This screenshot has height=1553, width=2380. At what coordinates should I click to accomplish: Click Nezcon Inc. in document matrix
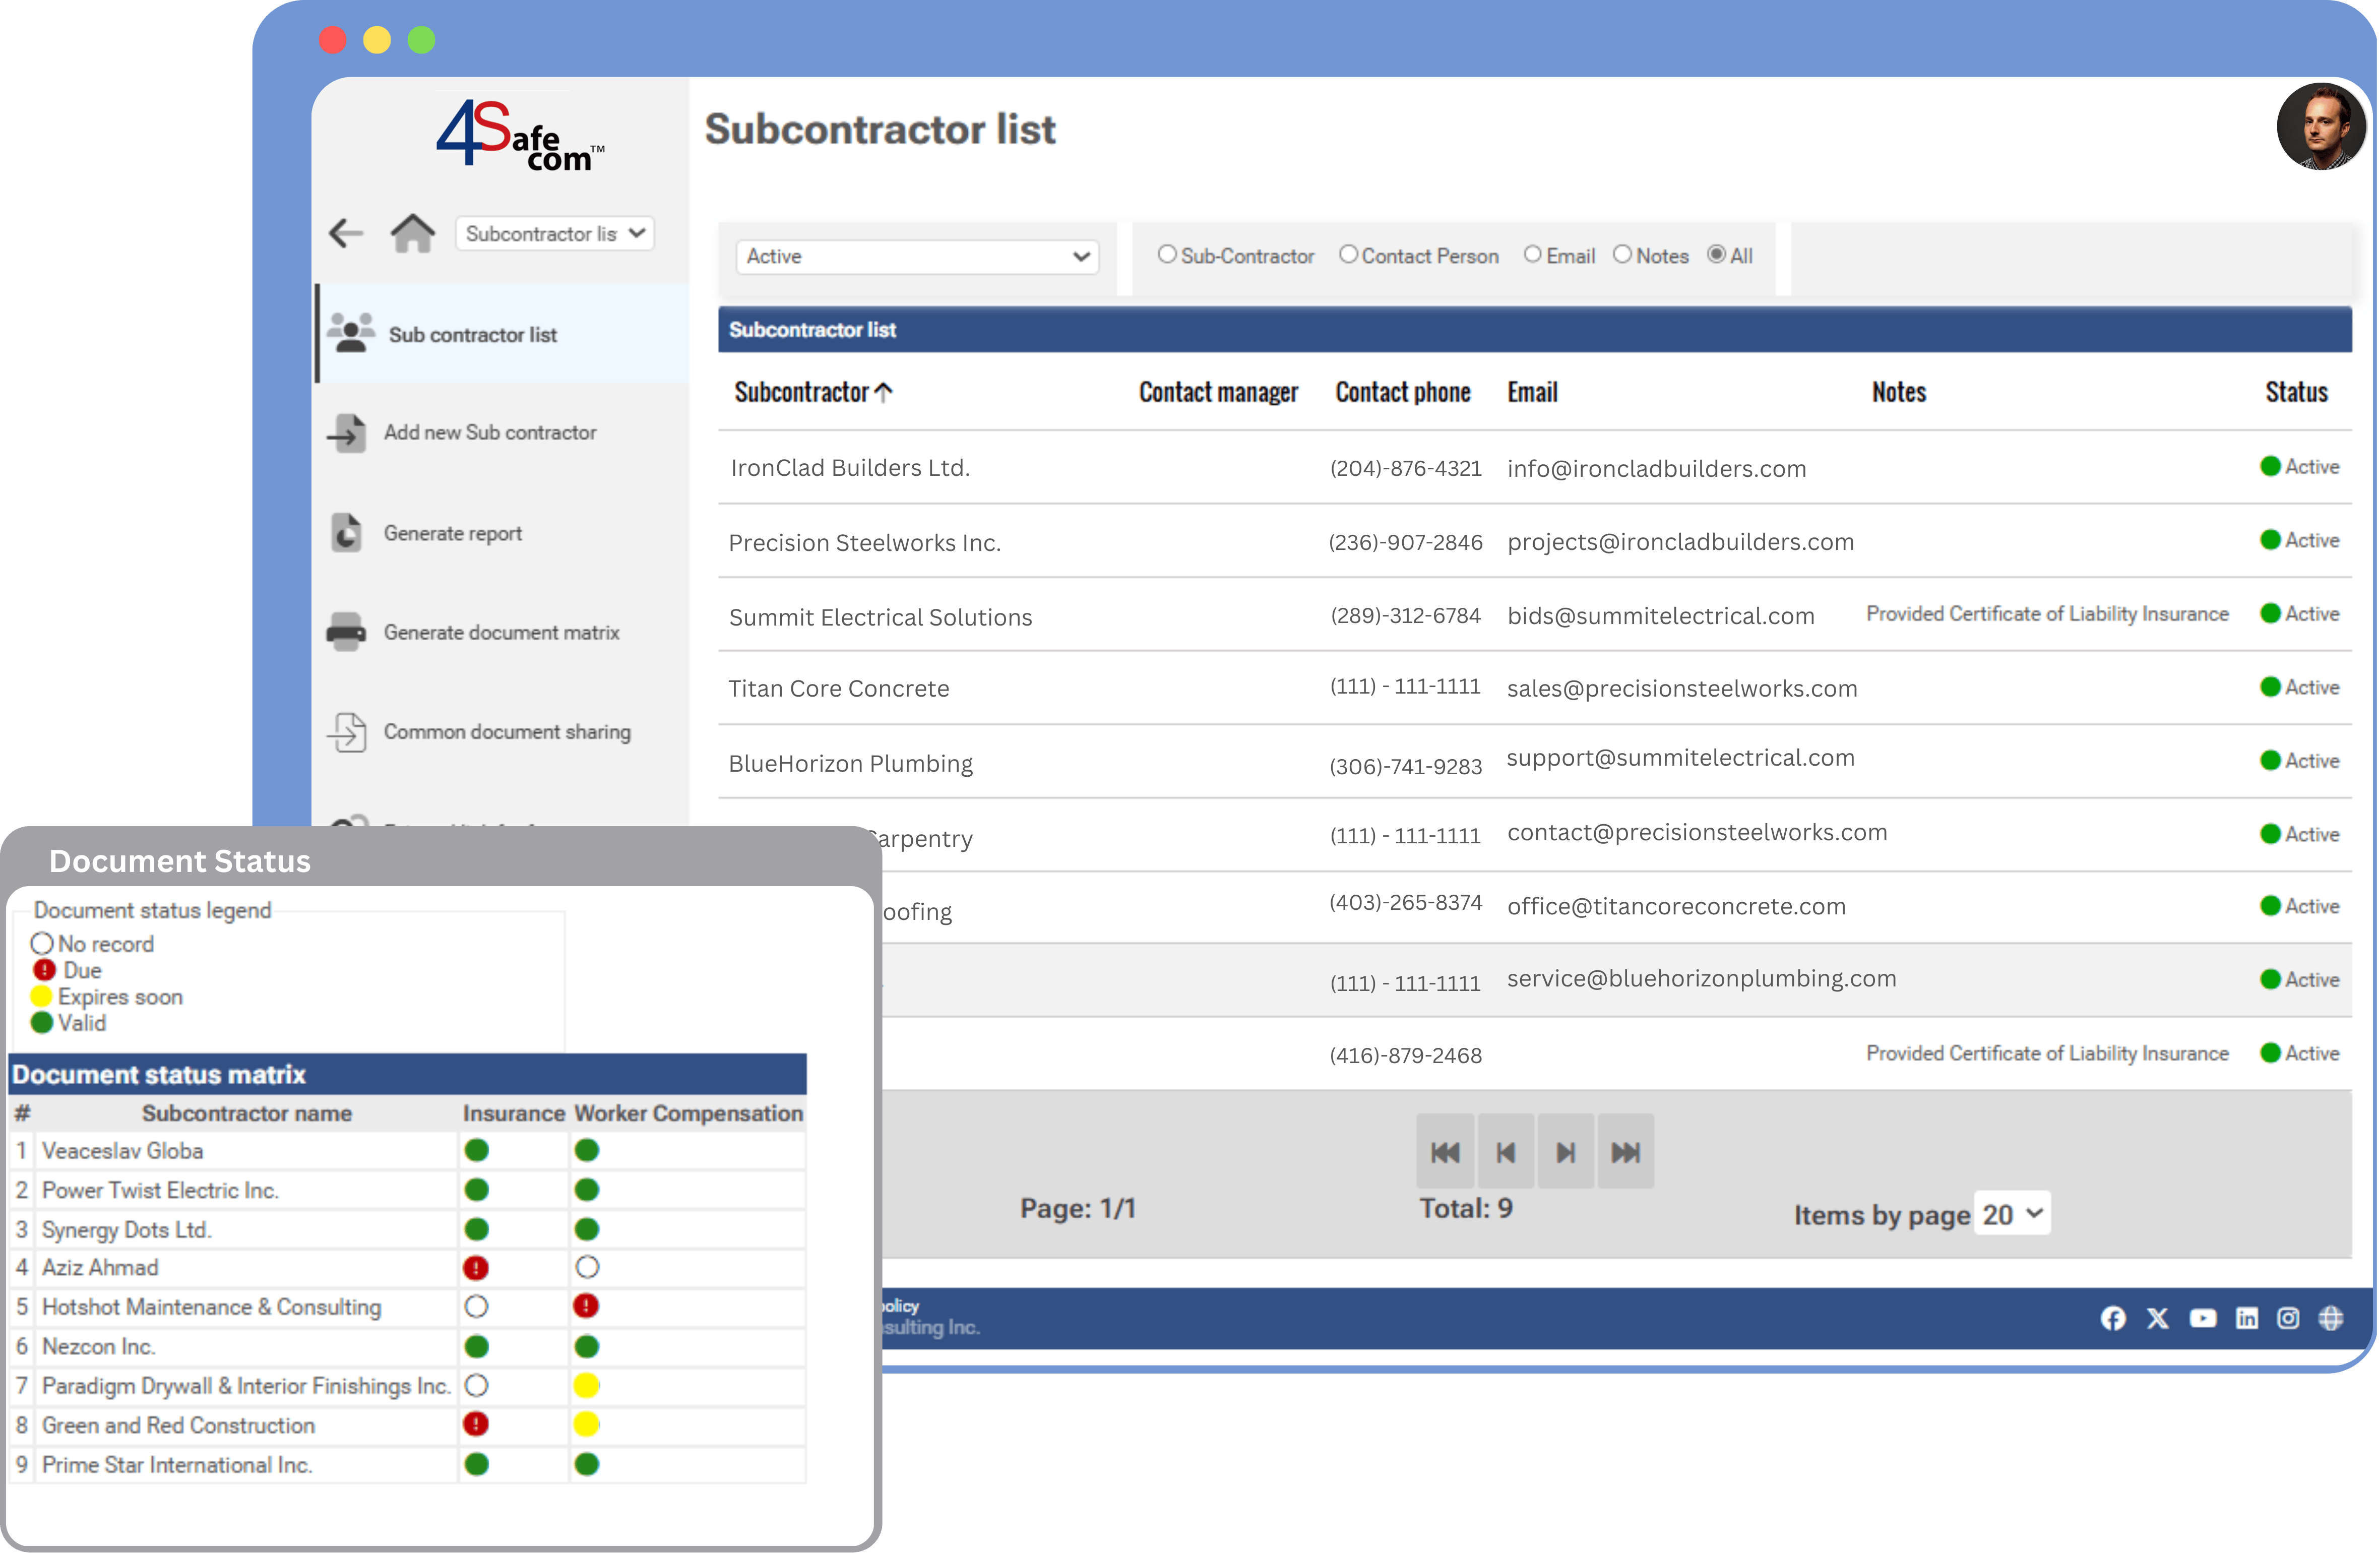[98, 1347]
